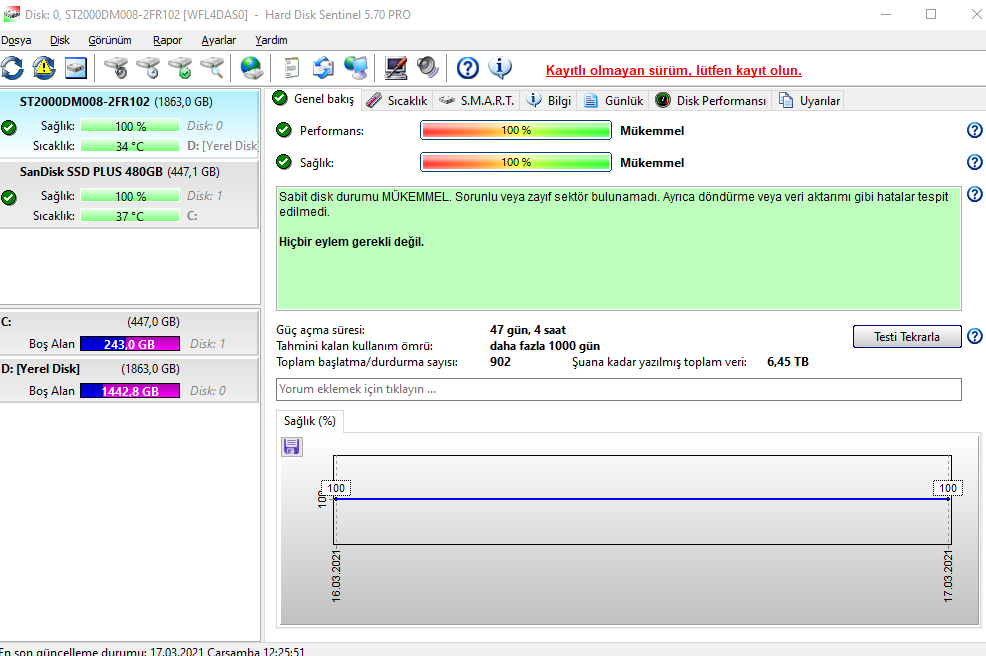Save the health graph with floppy icon

pyautogui.click(x=292, y=446)
